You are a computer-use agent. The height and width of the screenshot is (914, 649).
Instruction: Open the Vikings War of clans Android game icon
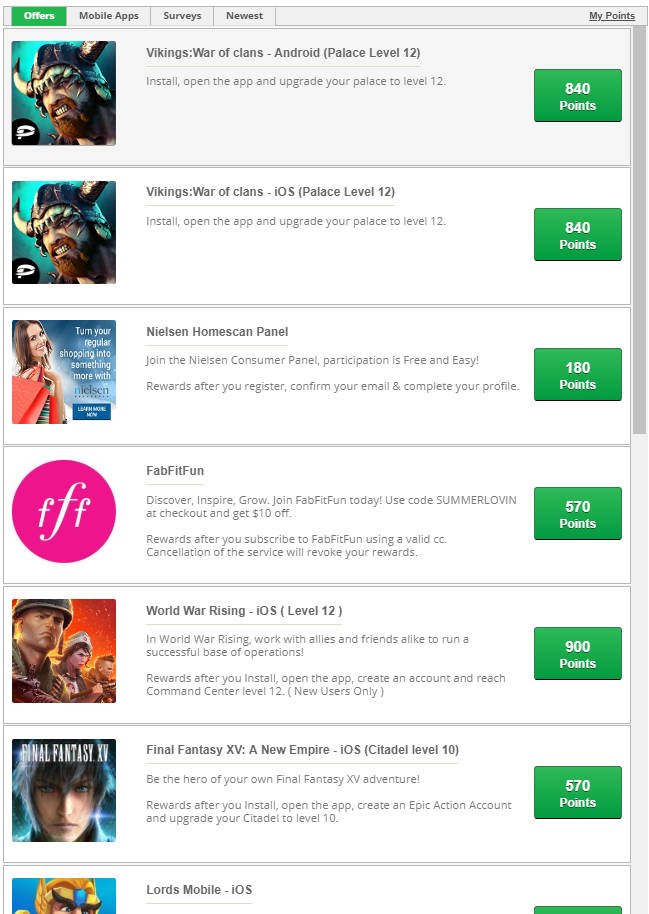[x=64, y=93]
